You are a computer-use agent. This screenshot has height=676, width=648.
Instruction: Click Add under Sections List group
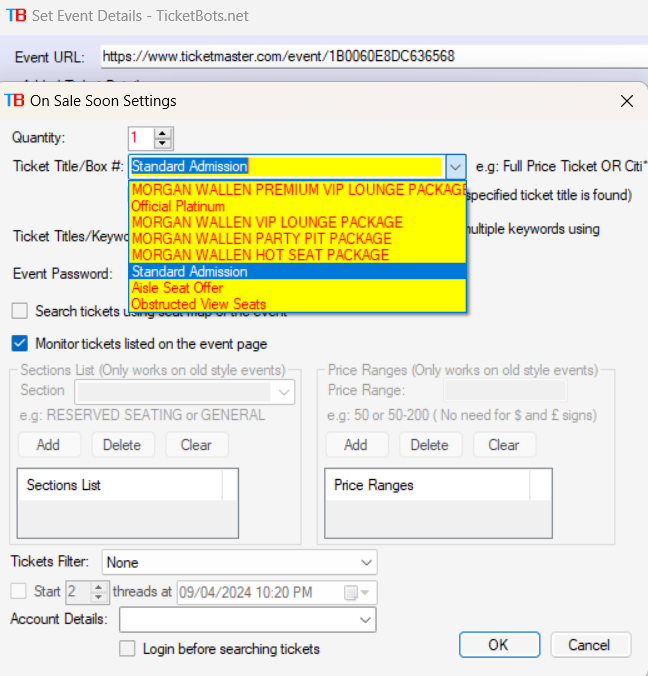pyautogui.click(x=49, y=445)
